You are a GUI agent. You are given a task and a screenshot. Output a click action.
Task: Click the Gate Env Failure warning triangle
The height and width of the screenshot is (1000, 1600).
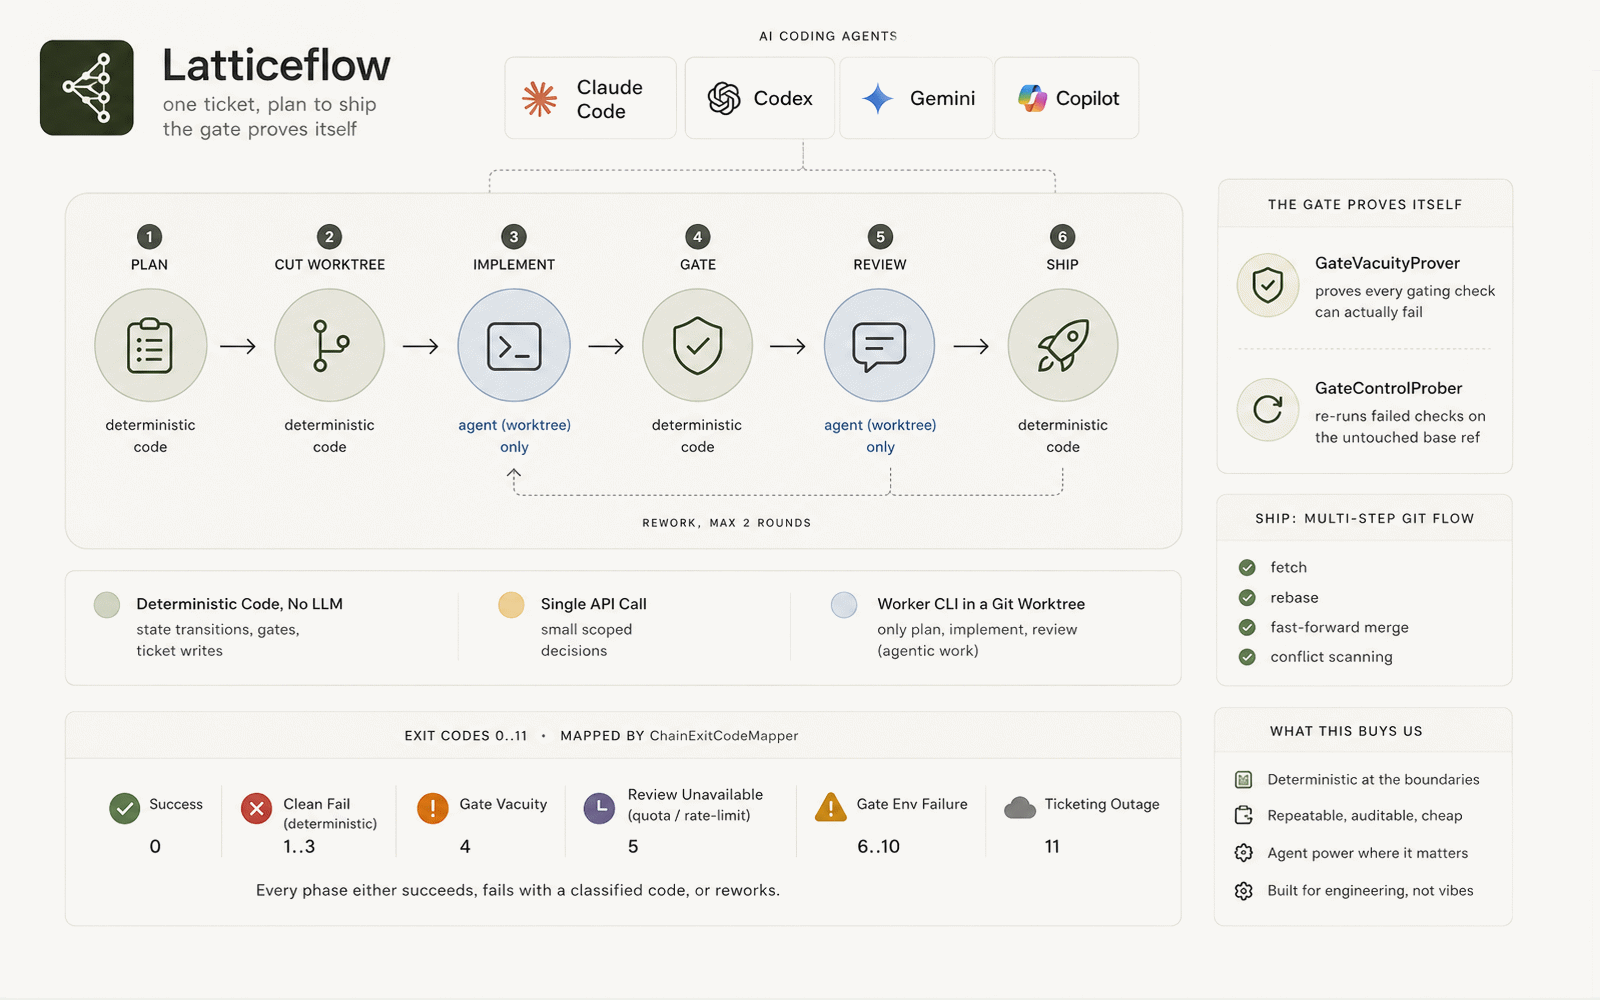pos(830,807)
